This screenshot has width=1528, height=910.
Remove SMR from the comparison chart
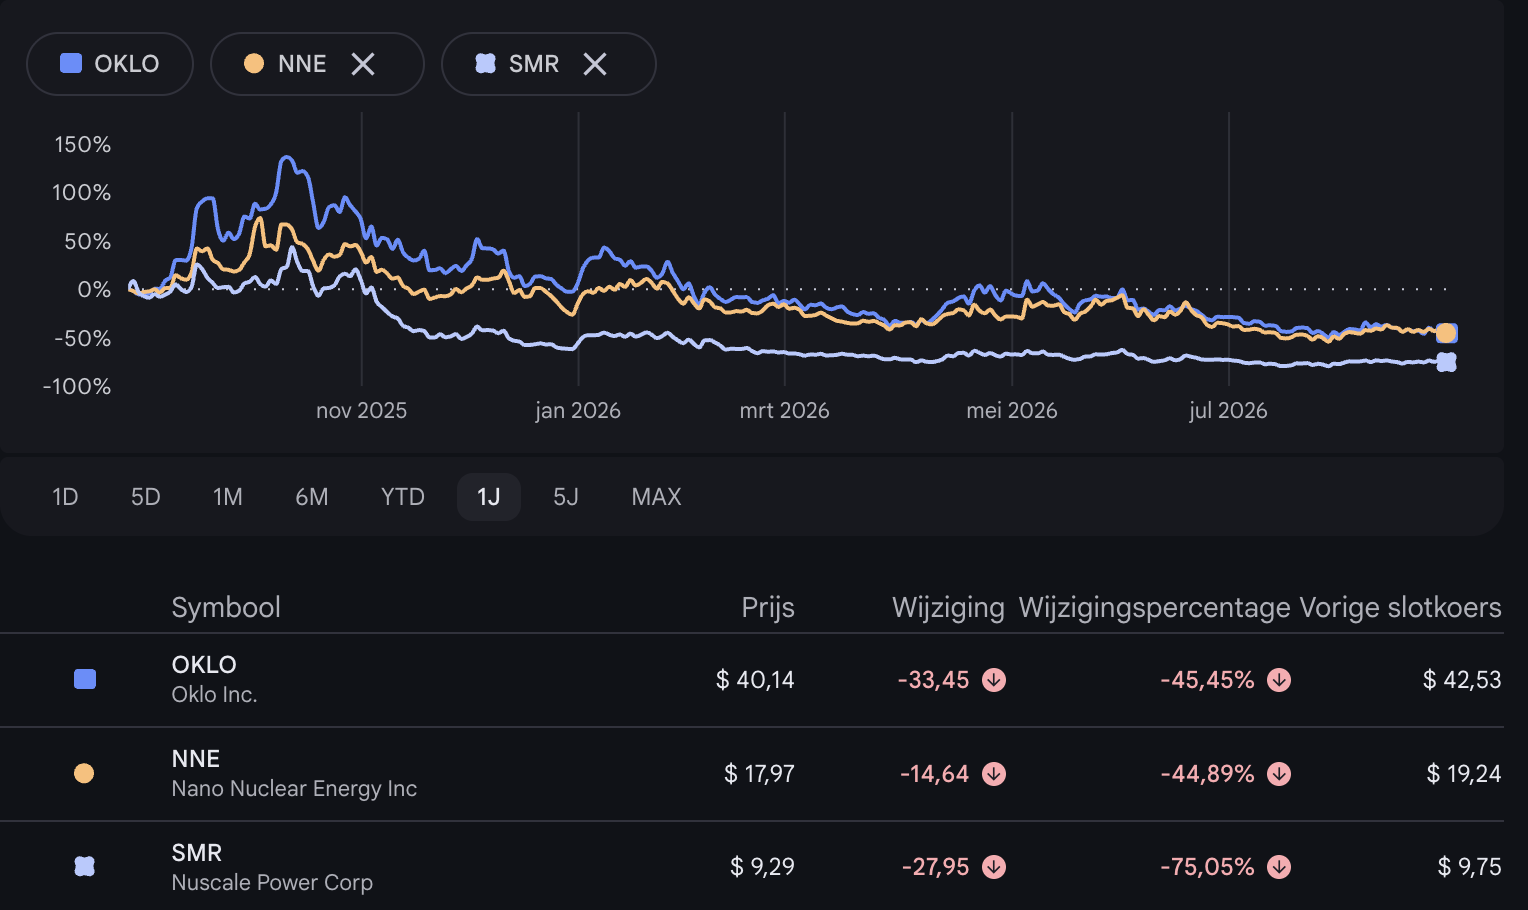[x=595, y=64]
